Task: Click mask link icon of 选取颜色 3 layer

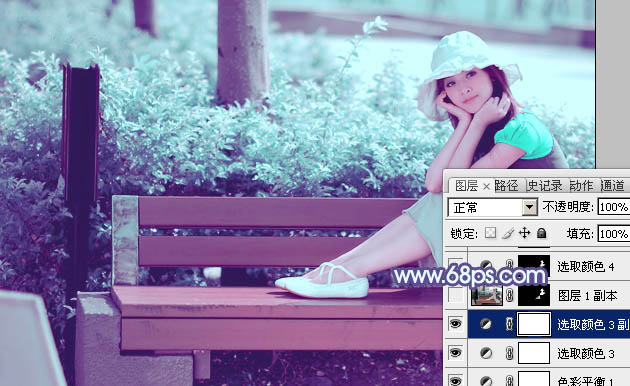Action: pyautogui.click(x=509, y=353)
